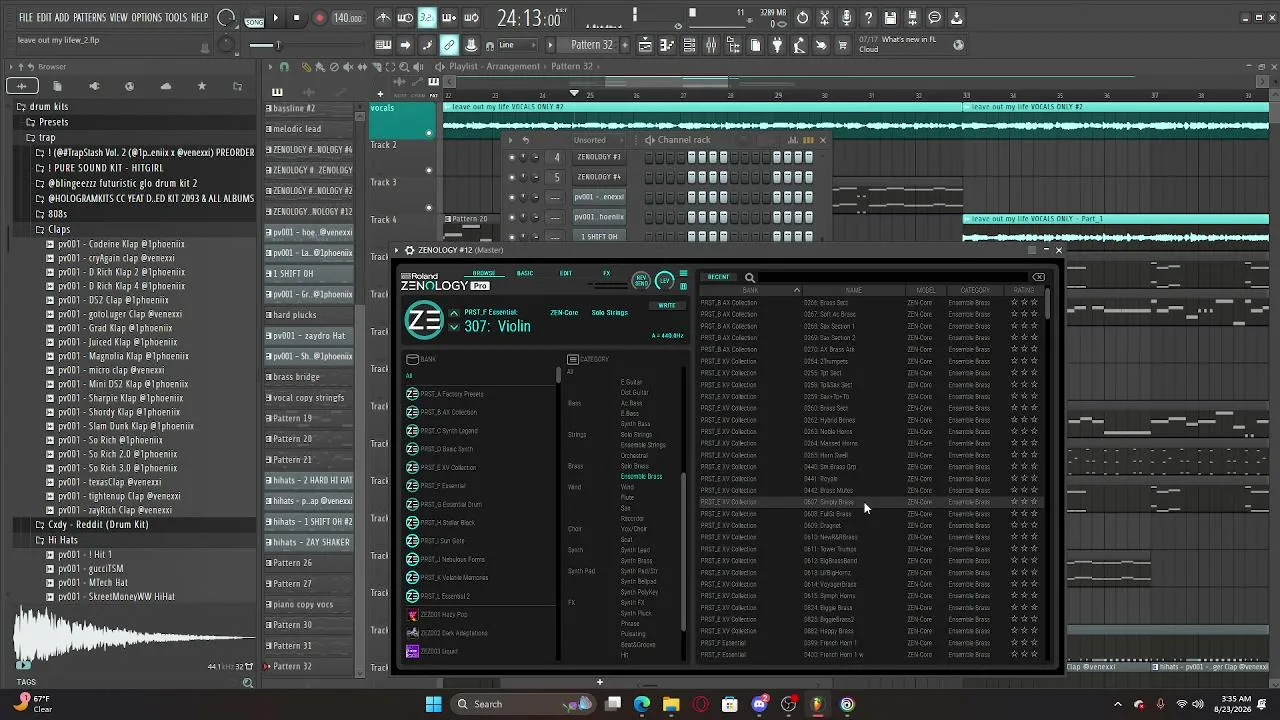The height and width of the screenshot is (720, 1280).
Task: Arm the red Record button
Action: (x=320, y=18)
